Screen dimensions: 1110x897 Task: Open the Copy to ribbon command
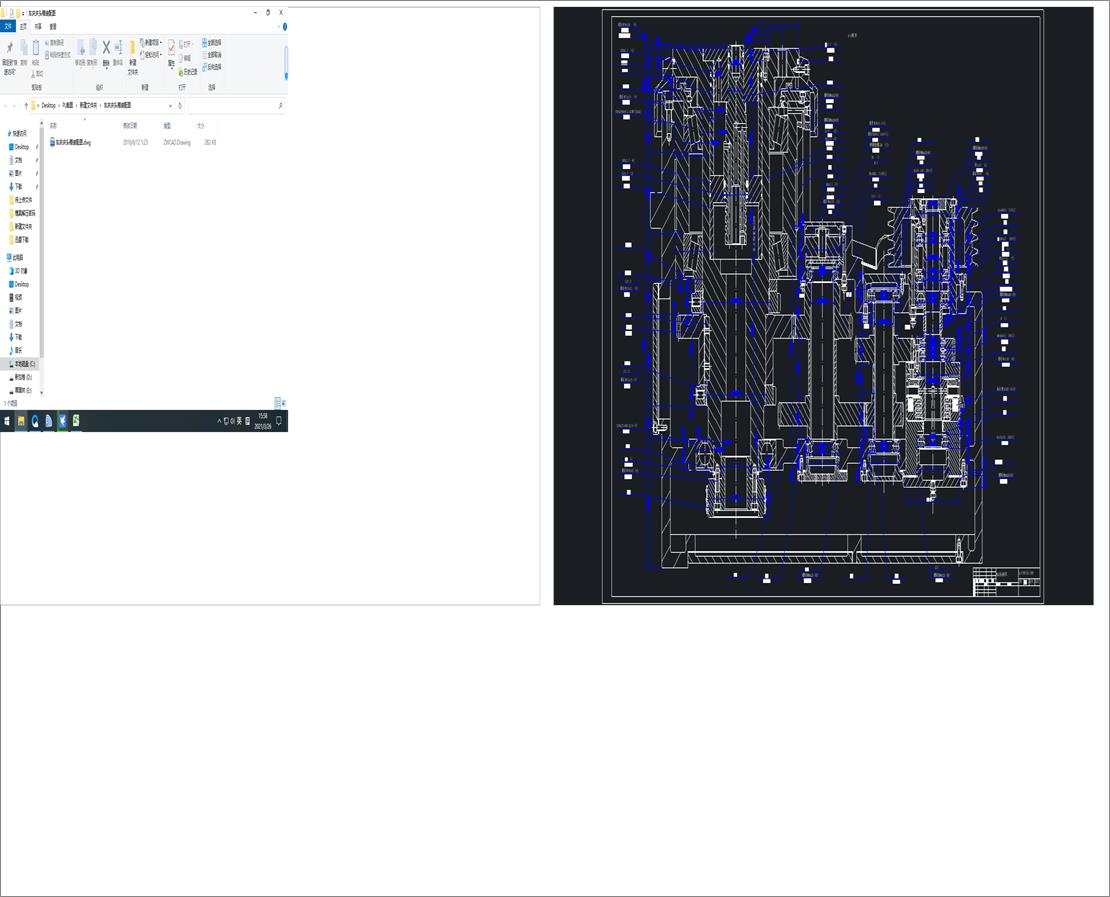pyautogui.click(x=92, y=52)
